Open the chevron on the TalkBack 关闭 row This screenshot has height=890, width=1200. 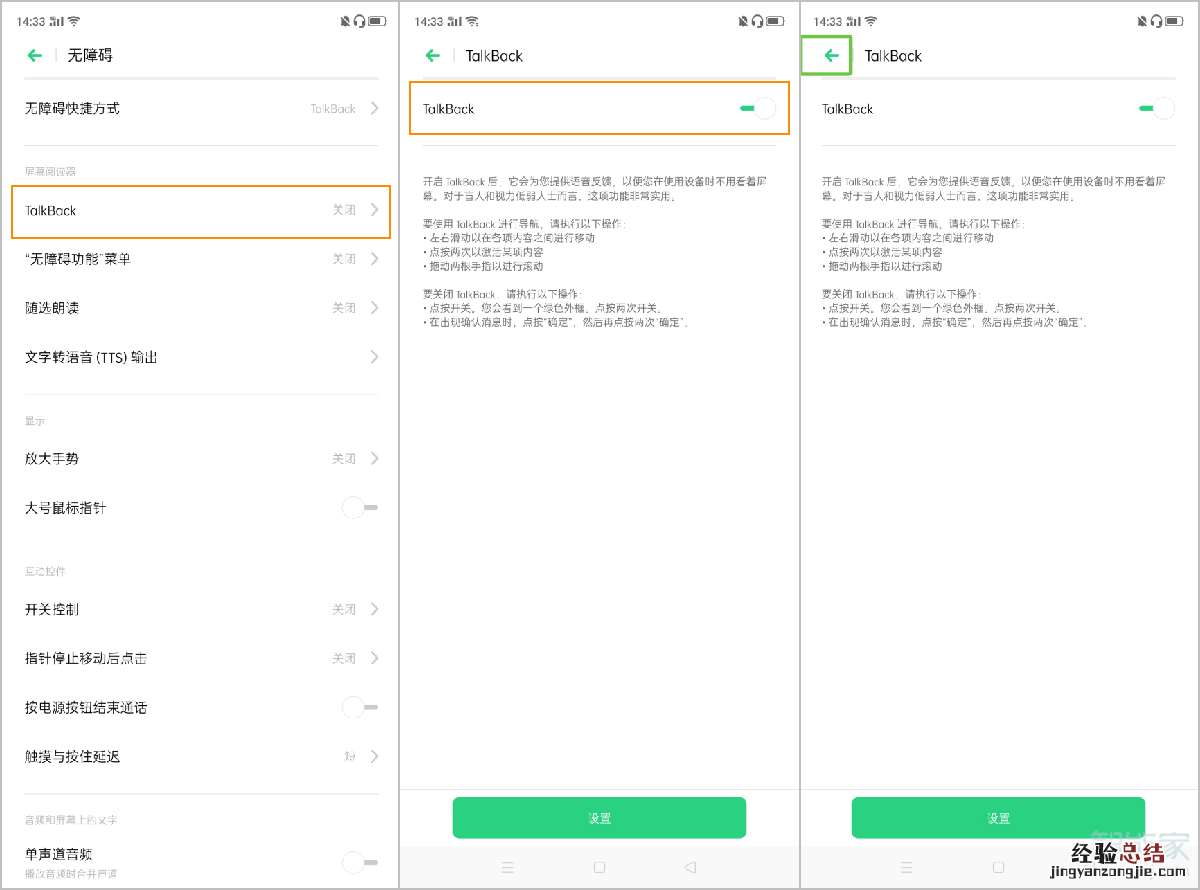pyautogui.click(x=374, y=210)
